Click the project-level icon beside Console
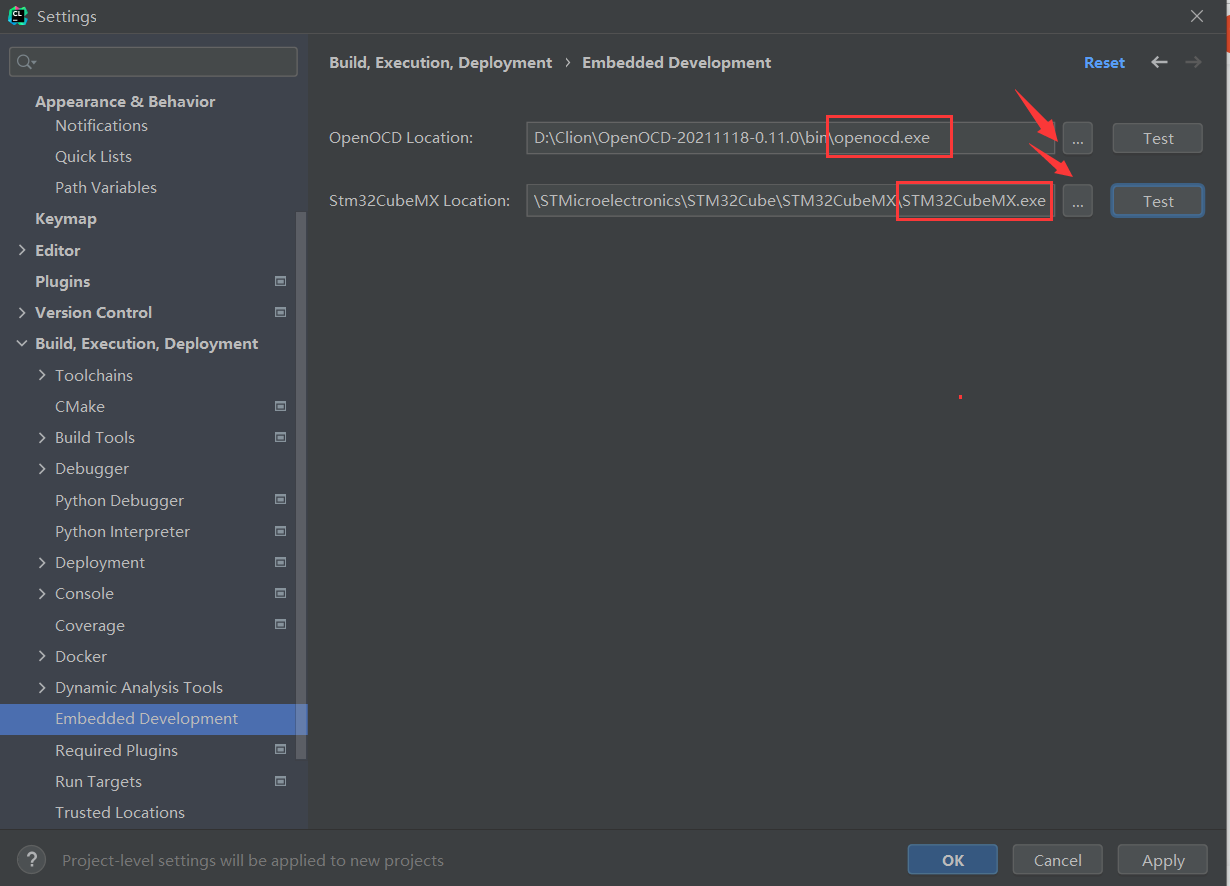Screen dimensions: 1230x886 pos(281,594)
